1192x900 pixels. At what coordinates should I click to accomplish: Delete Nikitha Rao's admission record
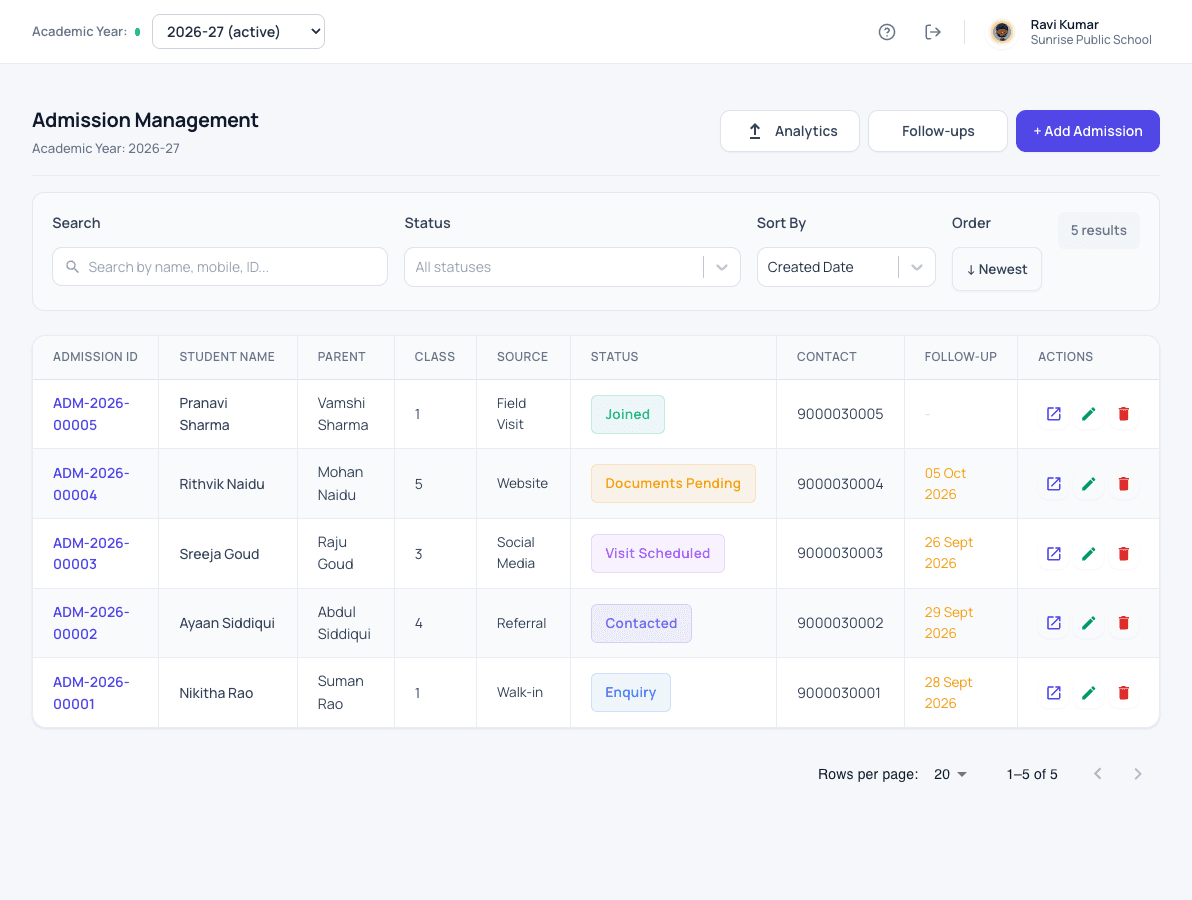(1124, 693)
